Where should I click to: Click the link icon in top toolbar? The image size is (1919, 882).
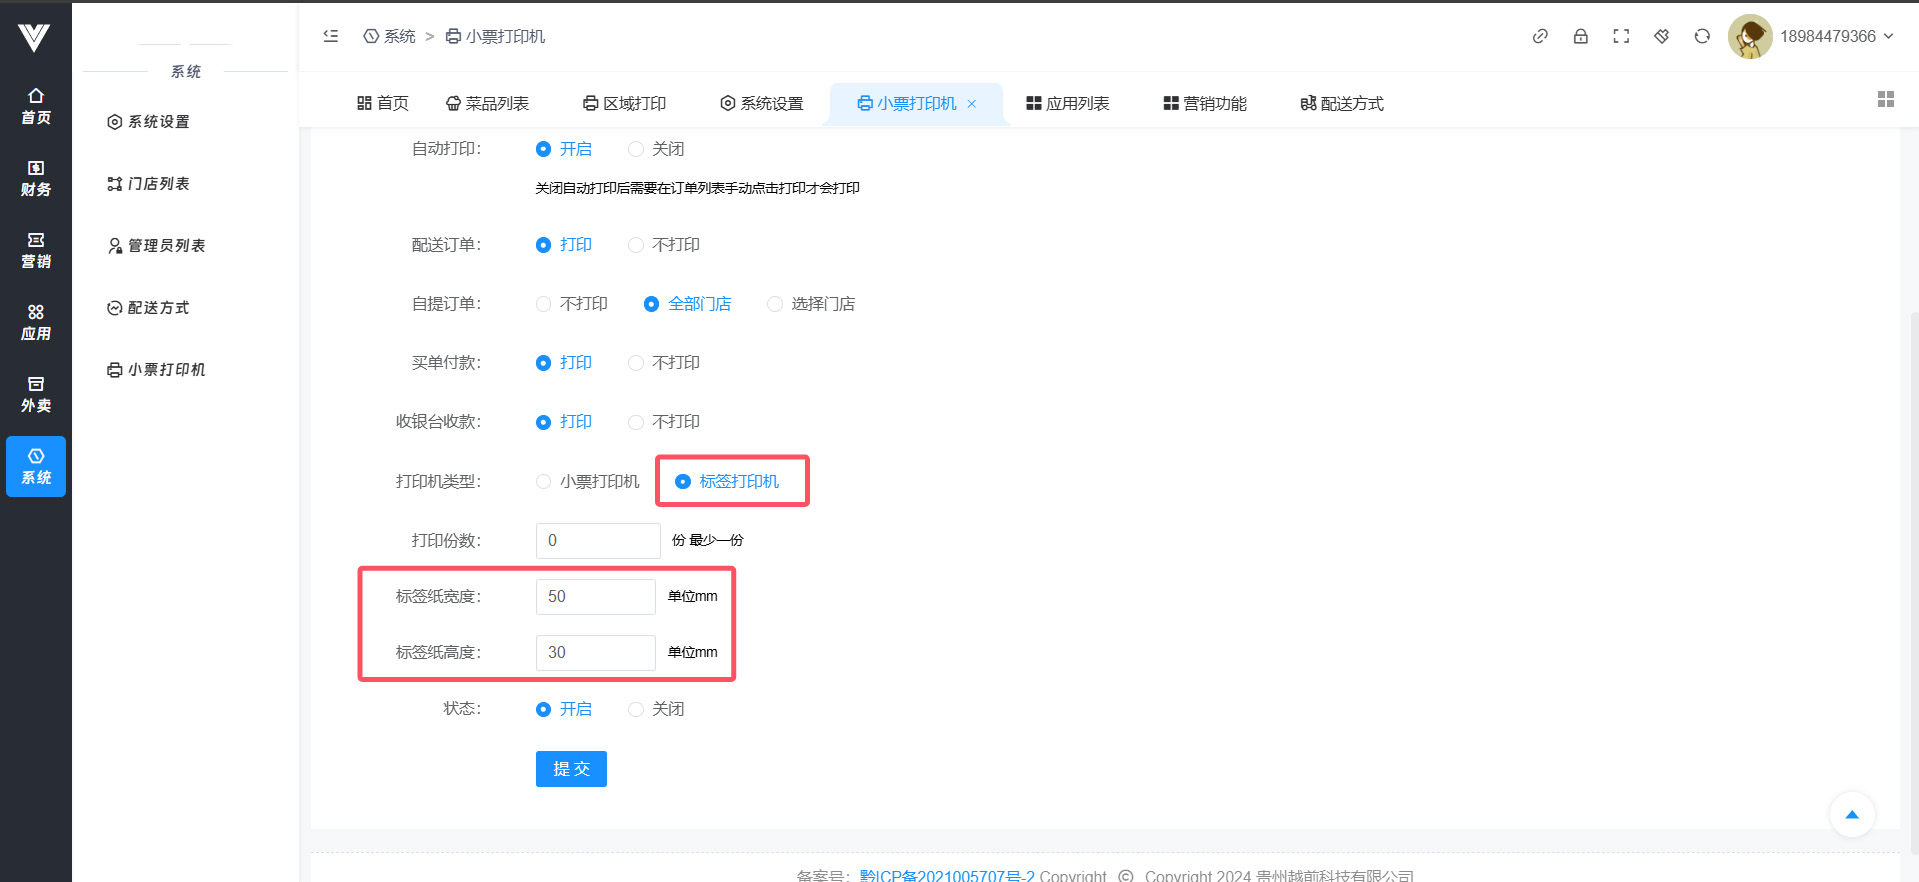[1540, 36]
